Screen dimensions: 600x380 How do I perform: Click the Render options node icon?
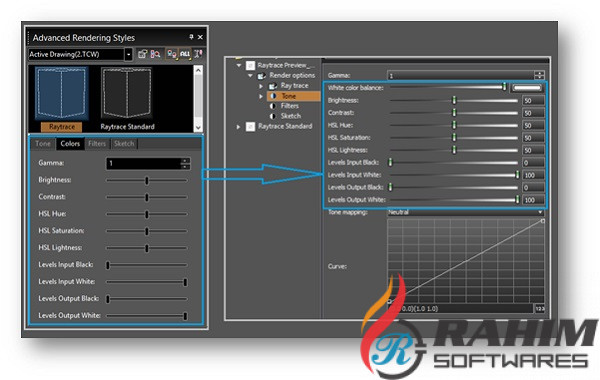point(262,76)
